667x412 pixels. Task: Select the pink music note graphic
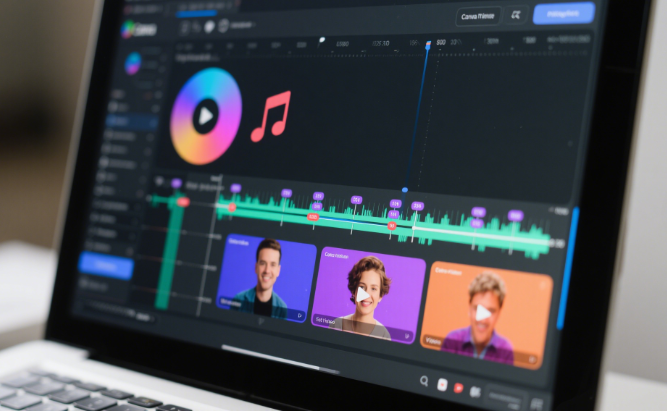coord(271,116)
